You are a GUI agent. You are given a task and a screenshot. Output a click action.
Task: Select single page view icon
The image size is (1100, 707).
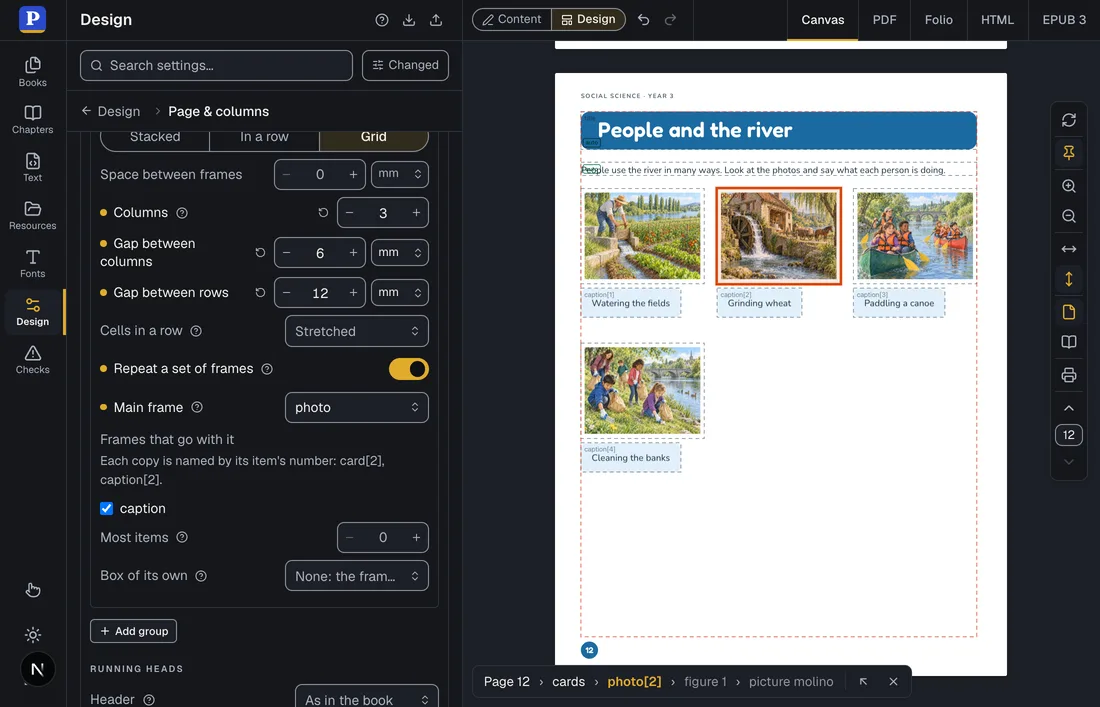click(x=1068, y=312)
